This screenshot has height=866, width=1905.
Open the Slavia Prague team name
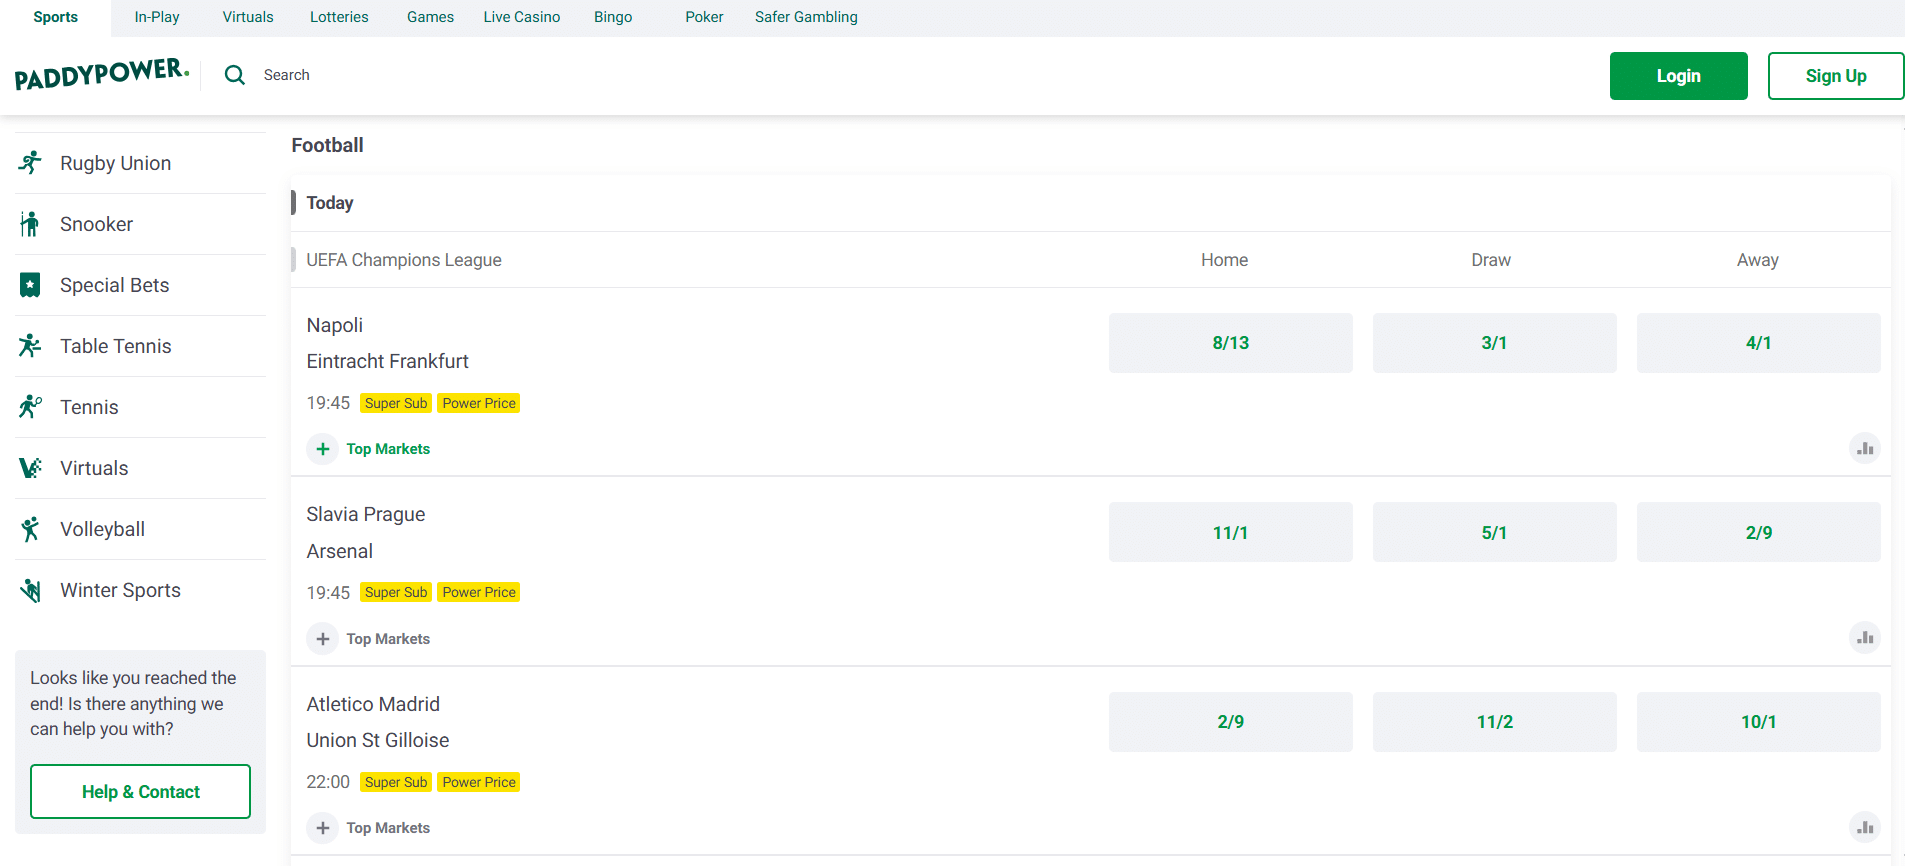[x=366, y=514]
